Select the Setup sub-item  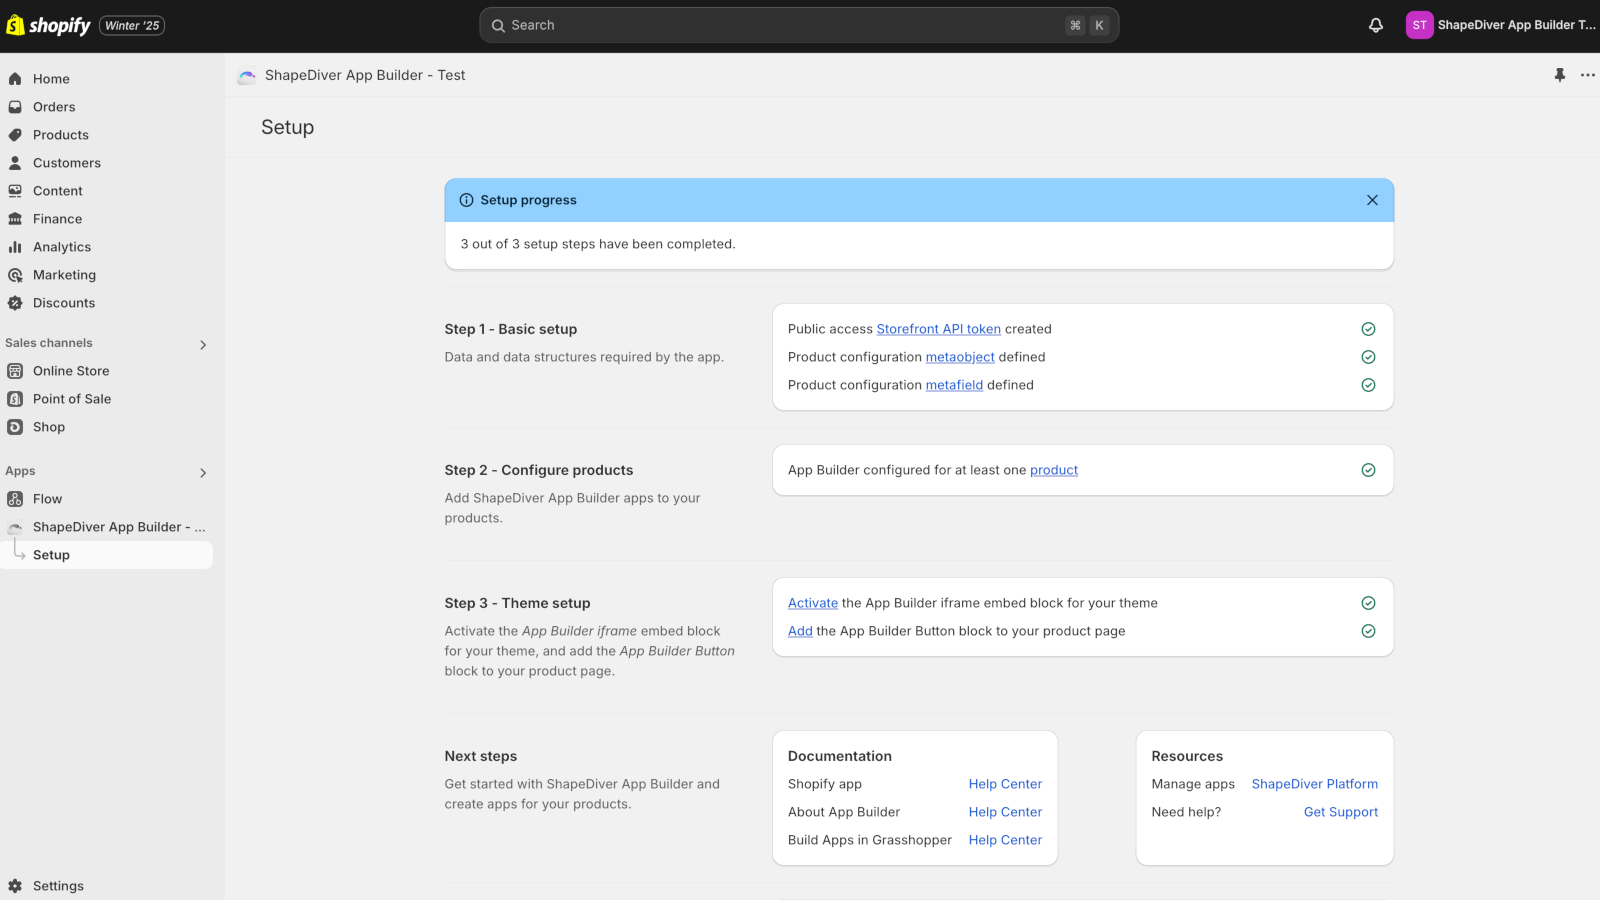(106, 555)
